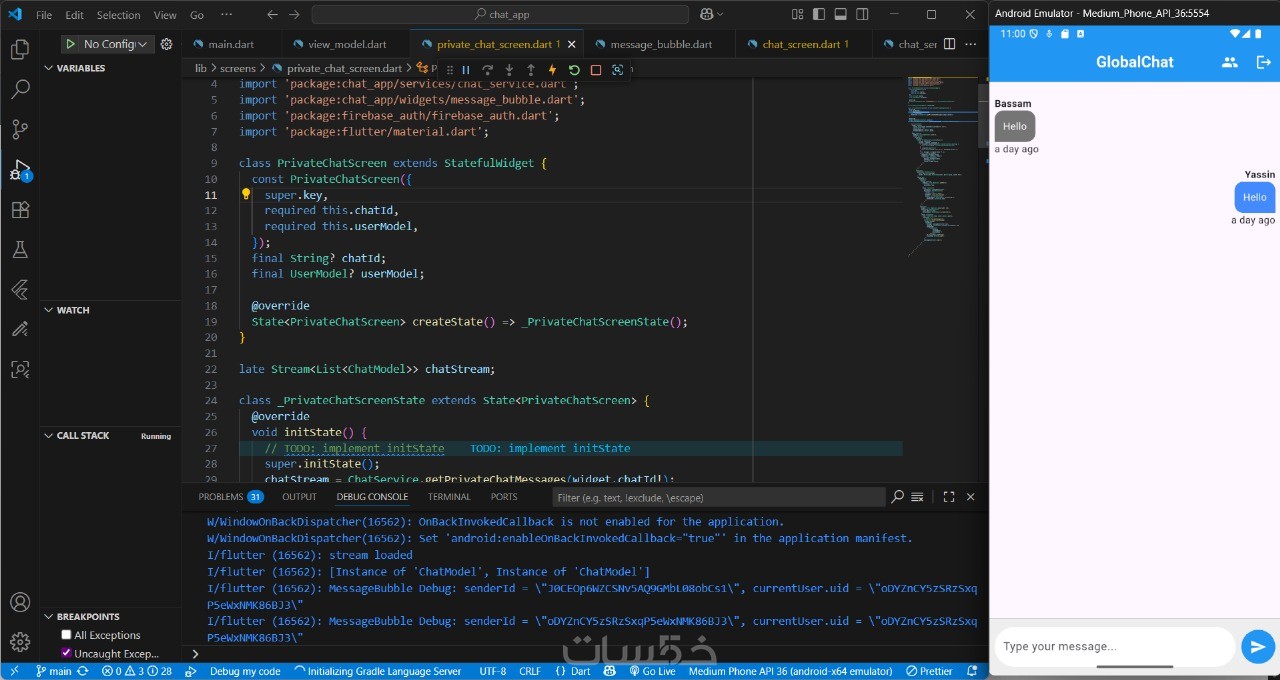Open the Selection menu

click(118, 15)
